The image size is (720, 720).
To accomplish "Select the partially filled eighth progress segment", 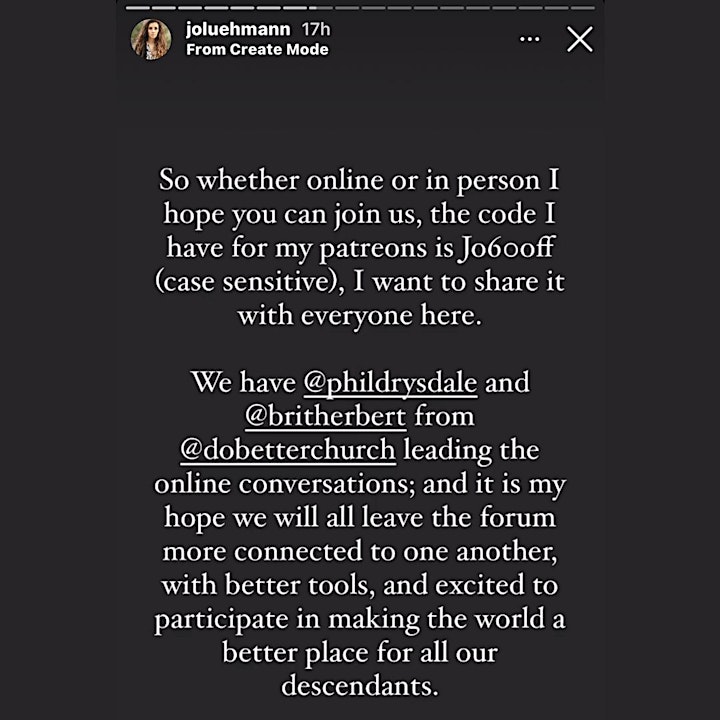I will pos(321,8).
